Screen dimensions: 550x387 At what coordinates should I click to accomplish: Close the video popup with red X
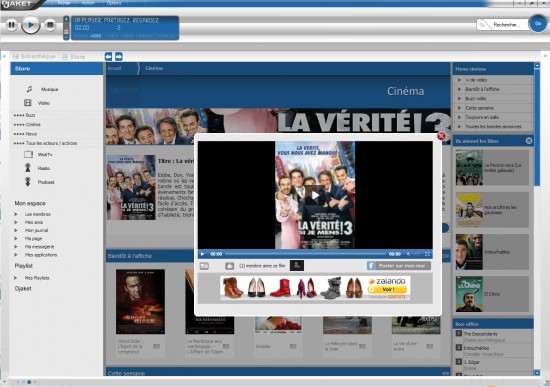point(441,136)
